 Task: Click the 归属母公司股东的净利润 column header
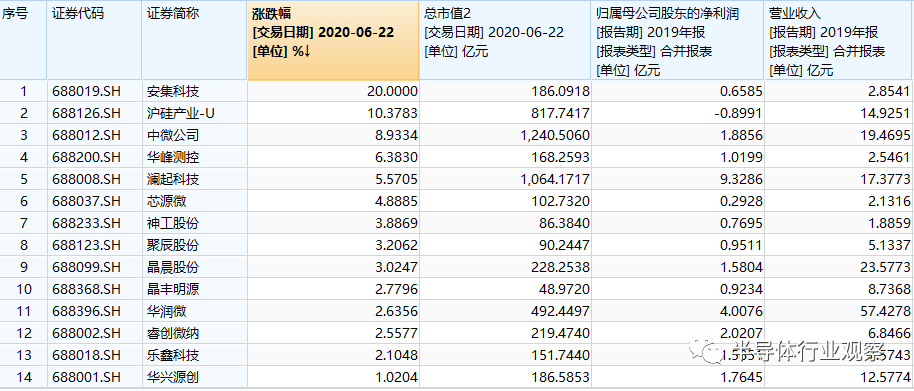point(678,41)
